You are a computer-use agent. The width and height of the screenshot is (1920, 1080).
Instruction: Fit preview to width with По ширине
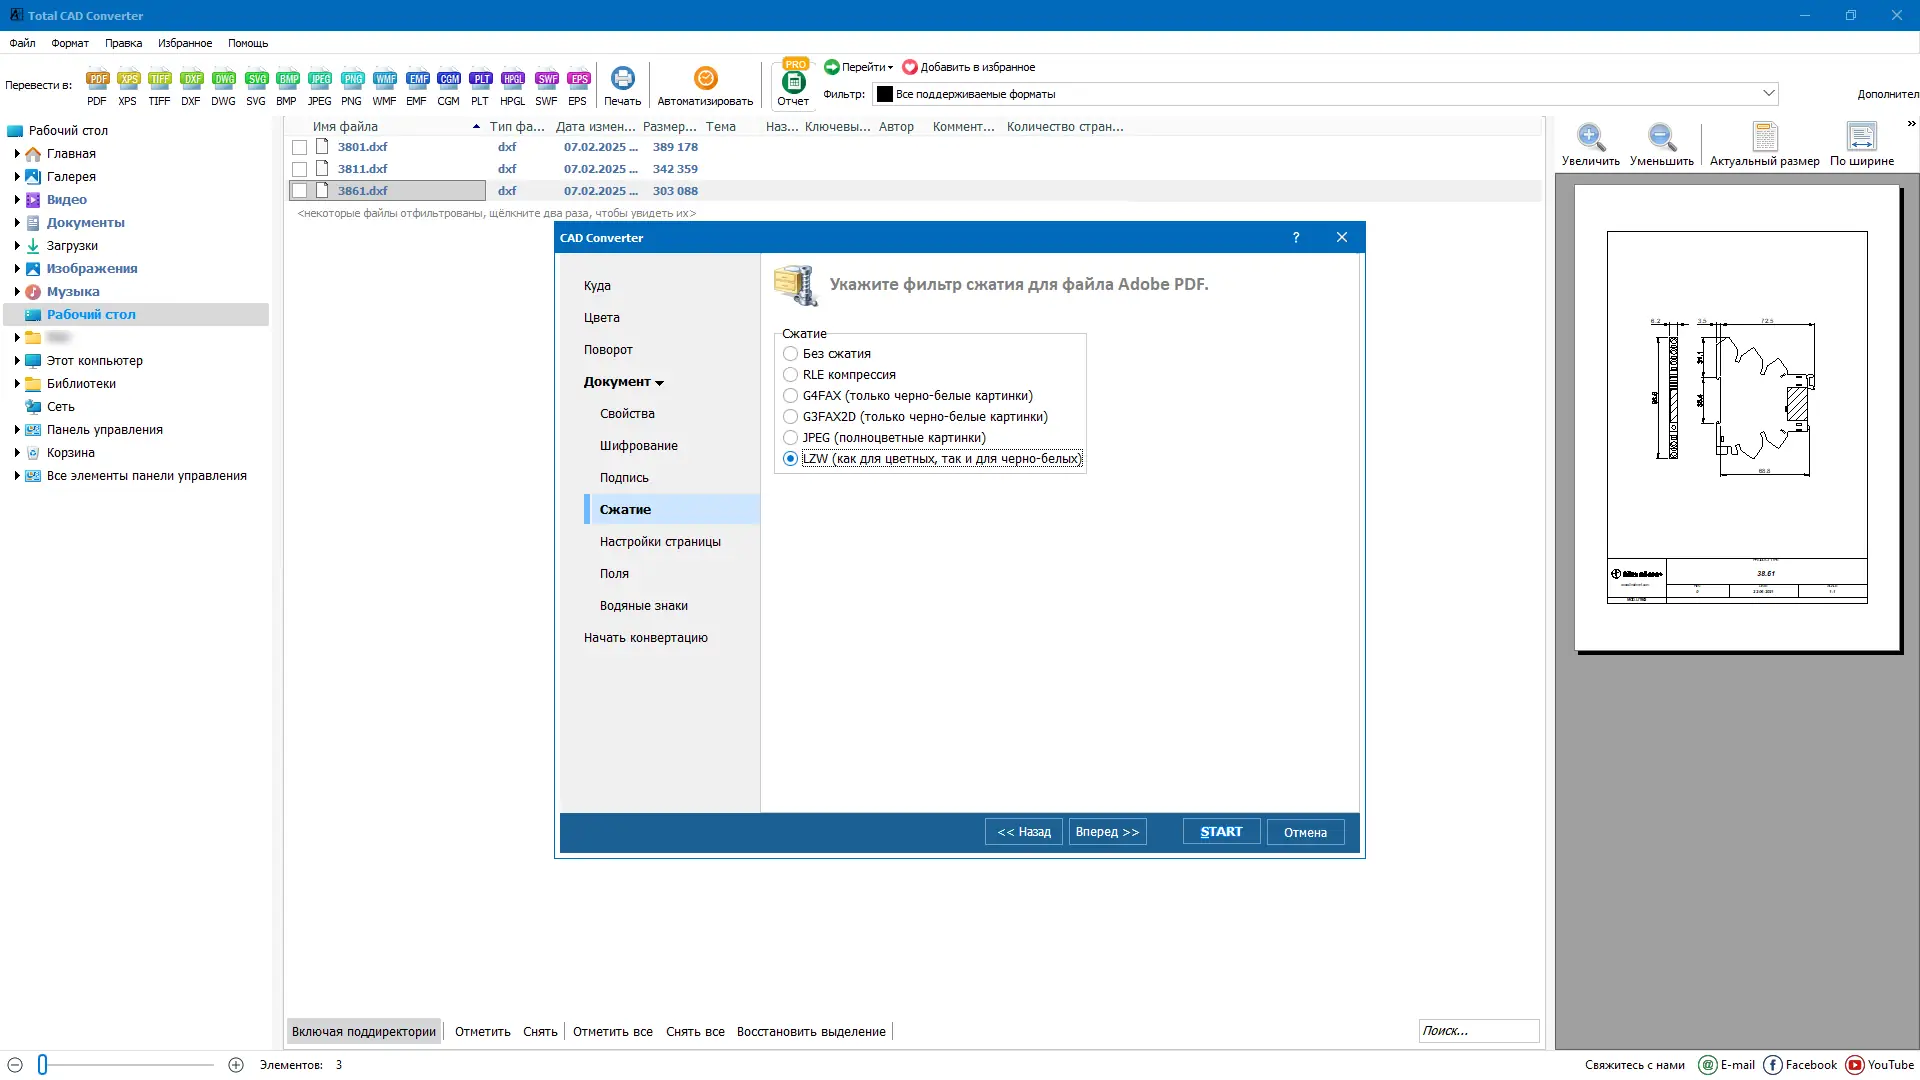[x=1861, y=138]
